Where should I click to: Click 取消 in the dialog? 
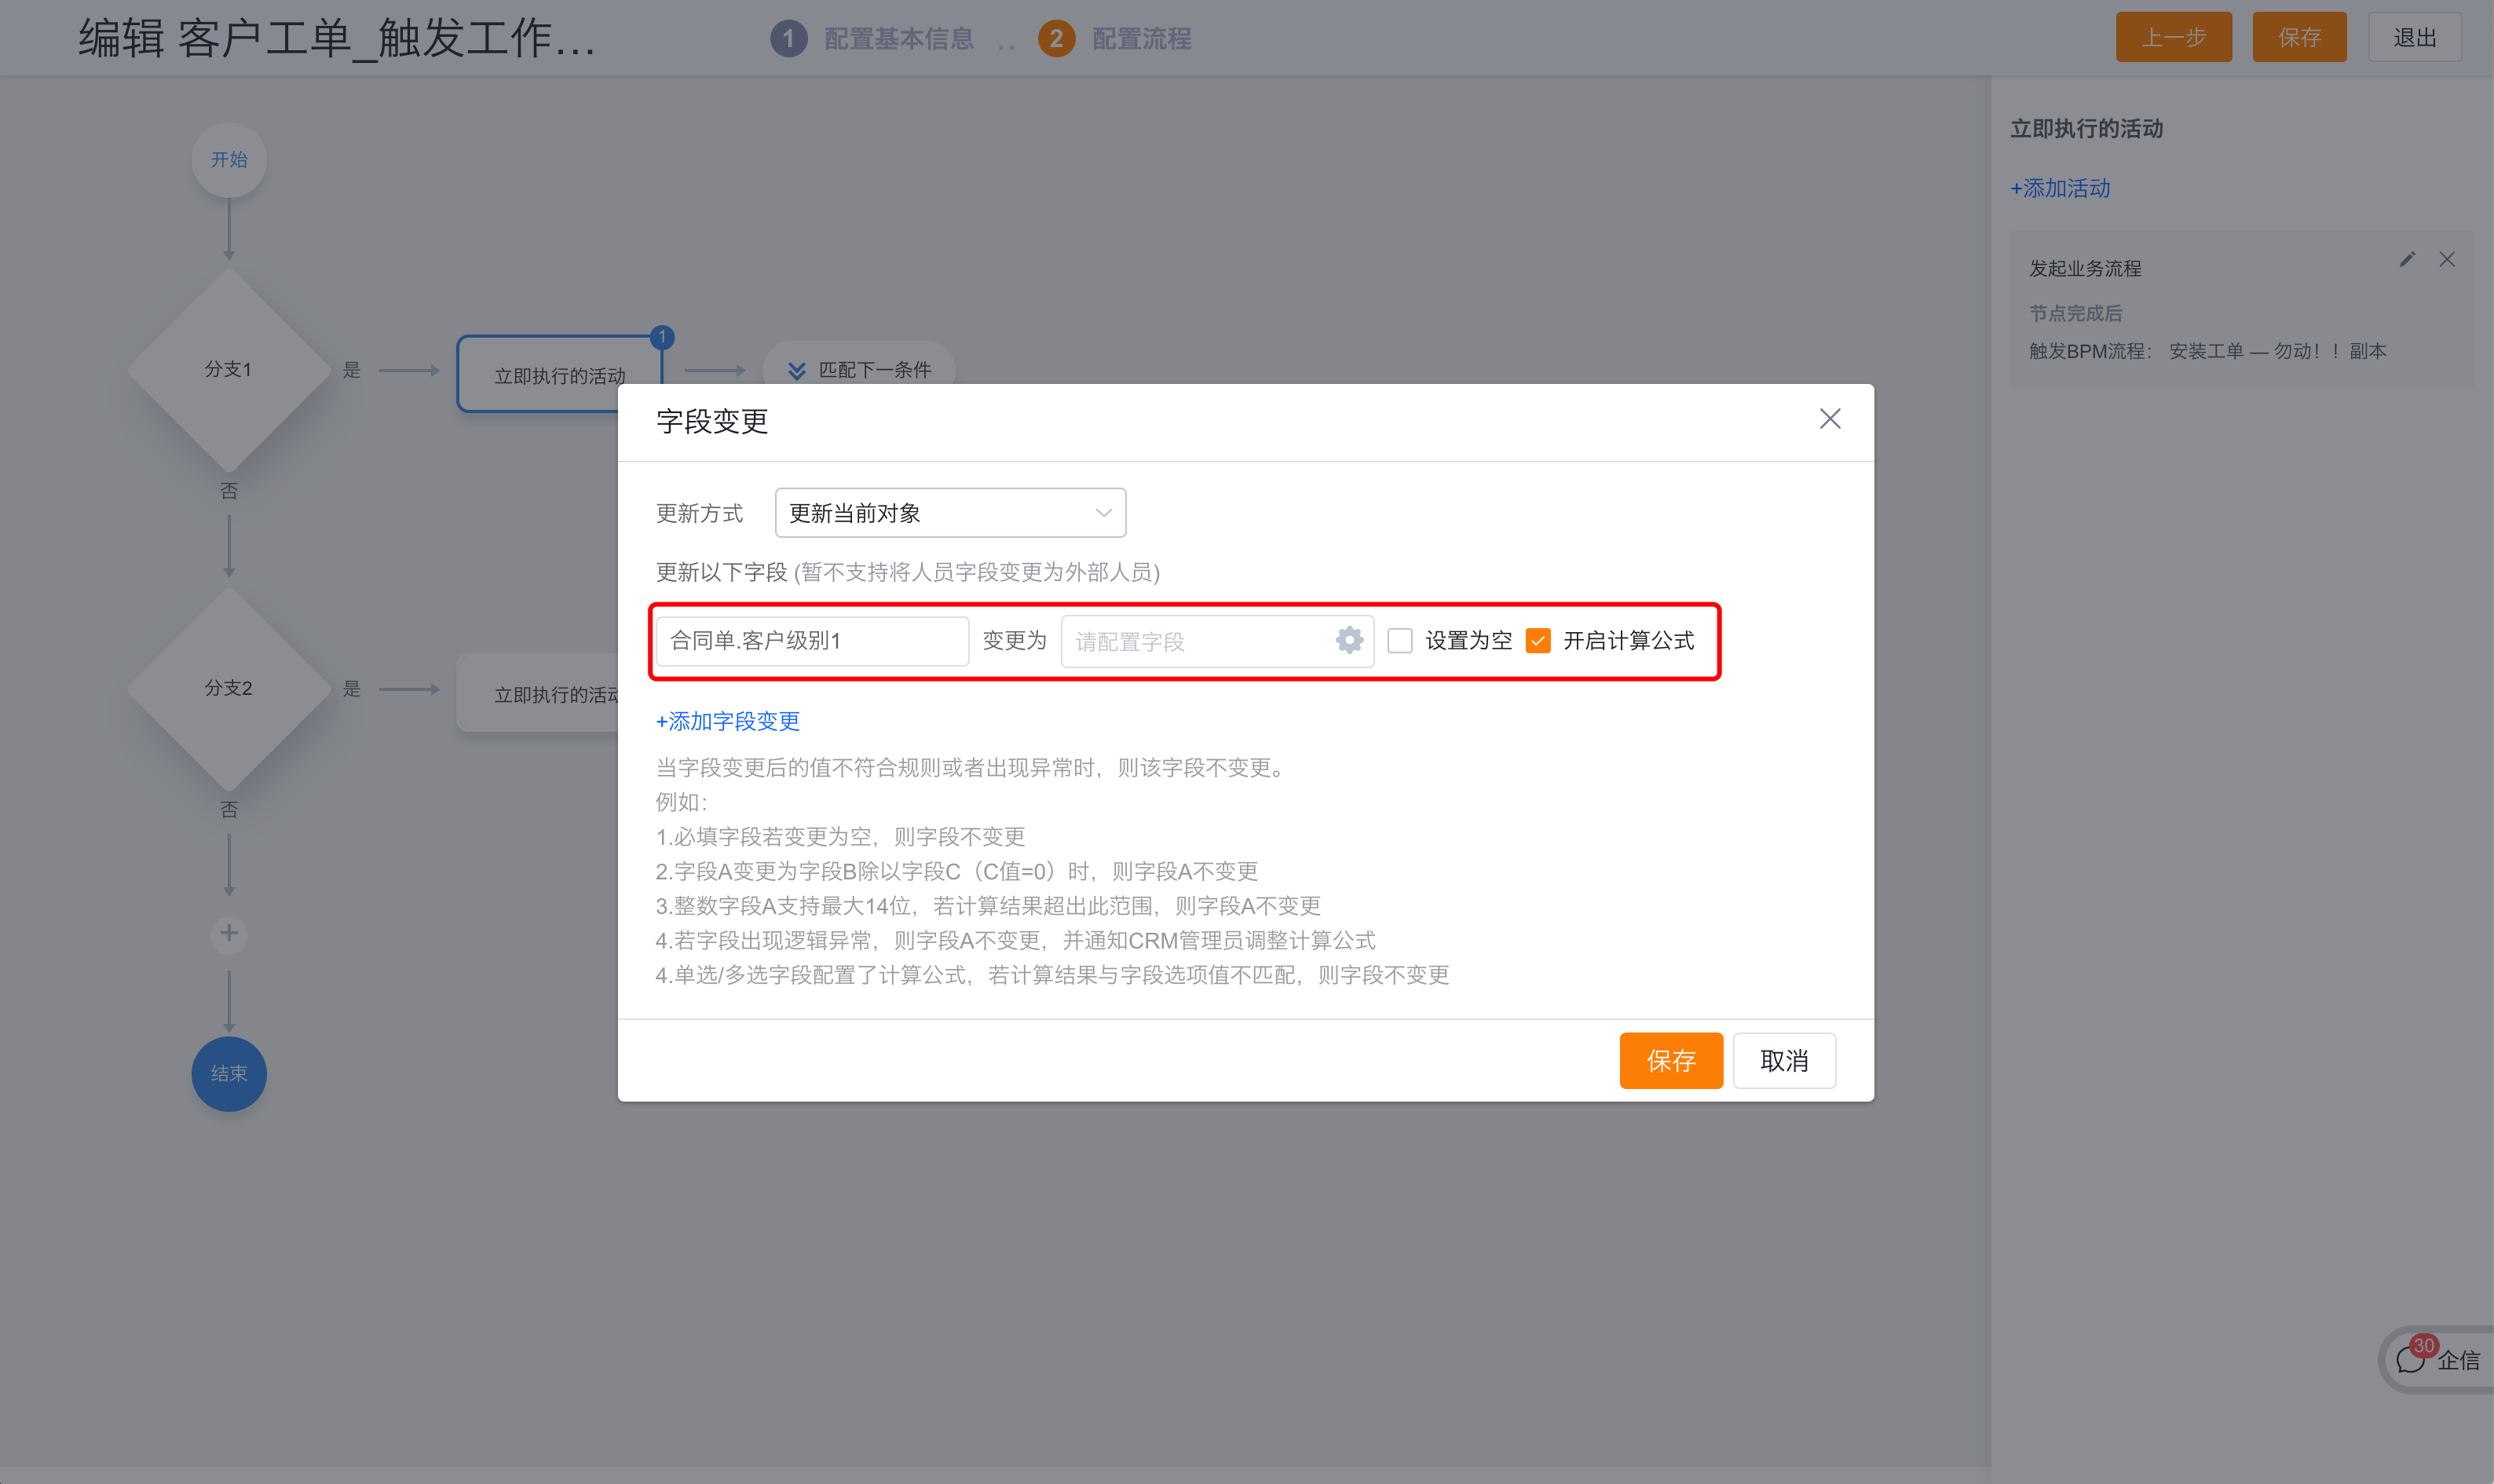(1784, 1060)
